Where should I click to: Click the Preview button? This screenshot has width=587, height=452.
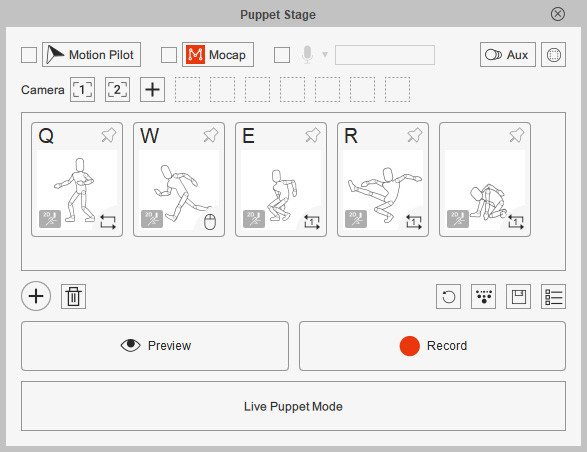pyautogui.click(x=155, y=346)
